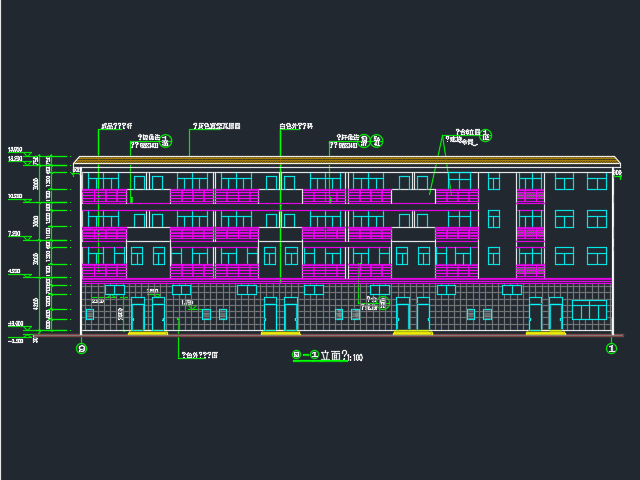Click the 13.050 elevation marker
The width and height of the screenshot is (640, 480).
click(16, 150)
